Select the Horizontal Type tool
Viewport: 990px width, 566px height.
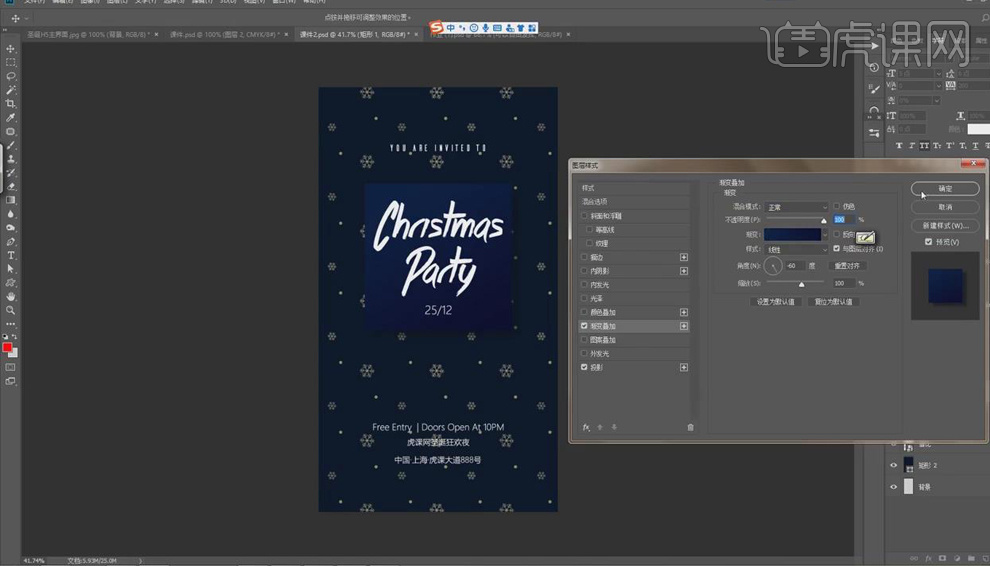coord(11,255)
